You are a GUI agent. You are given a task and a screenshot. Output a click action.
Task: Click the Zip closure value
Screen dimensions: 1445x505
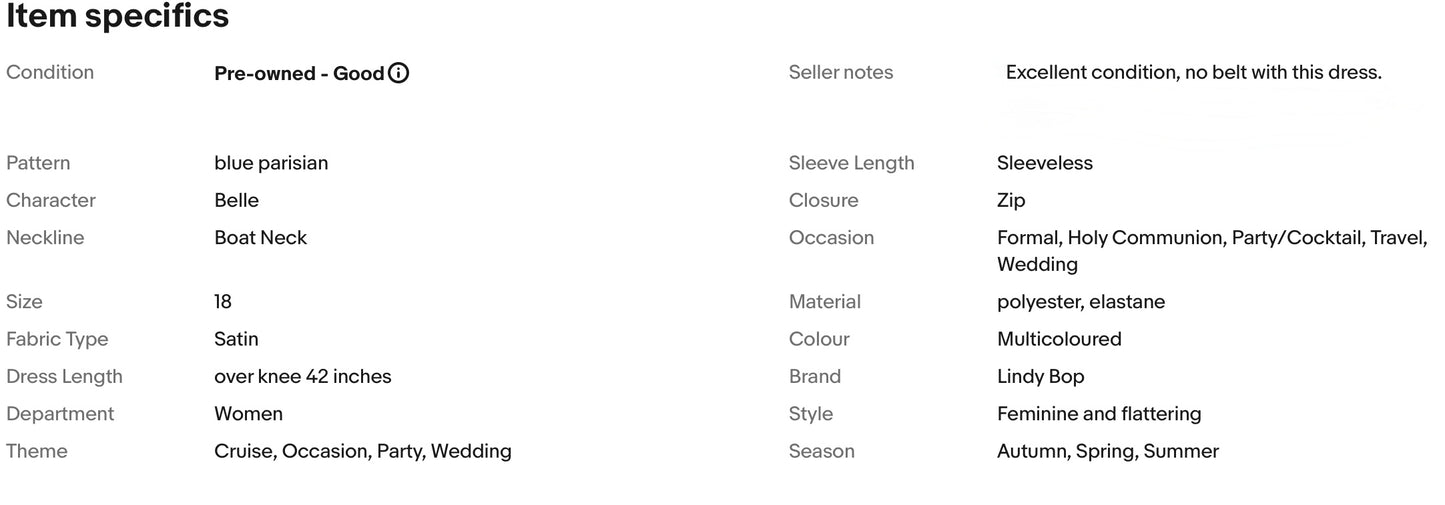(x=1011, y=200)
